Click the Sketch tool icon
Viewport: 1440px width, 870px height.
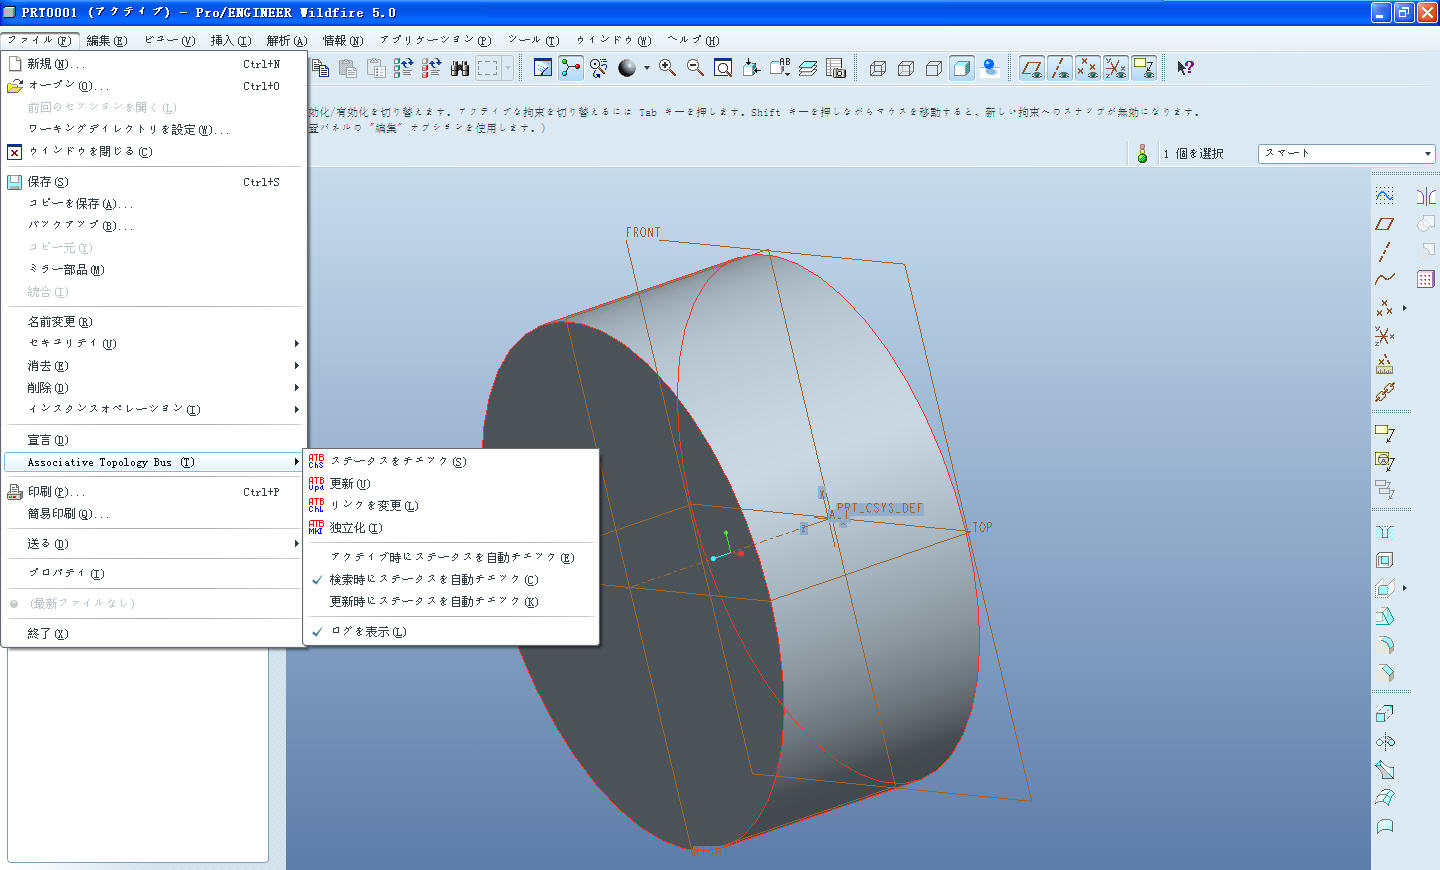[x=1384, y=195]
